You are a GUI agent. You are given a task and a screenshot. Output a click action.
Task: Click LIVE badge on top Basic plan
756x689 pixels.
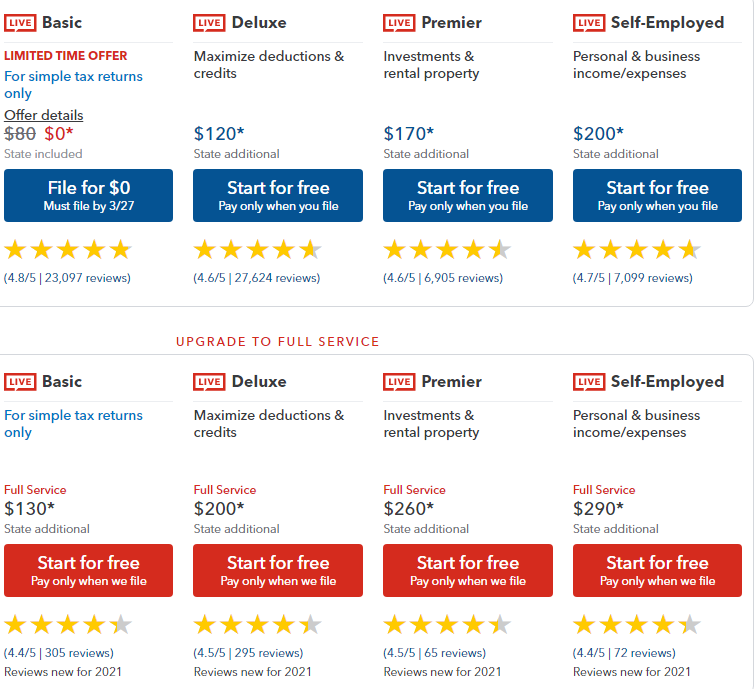point(20,23)
